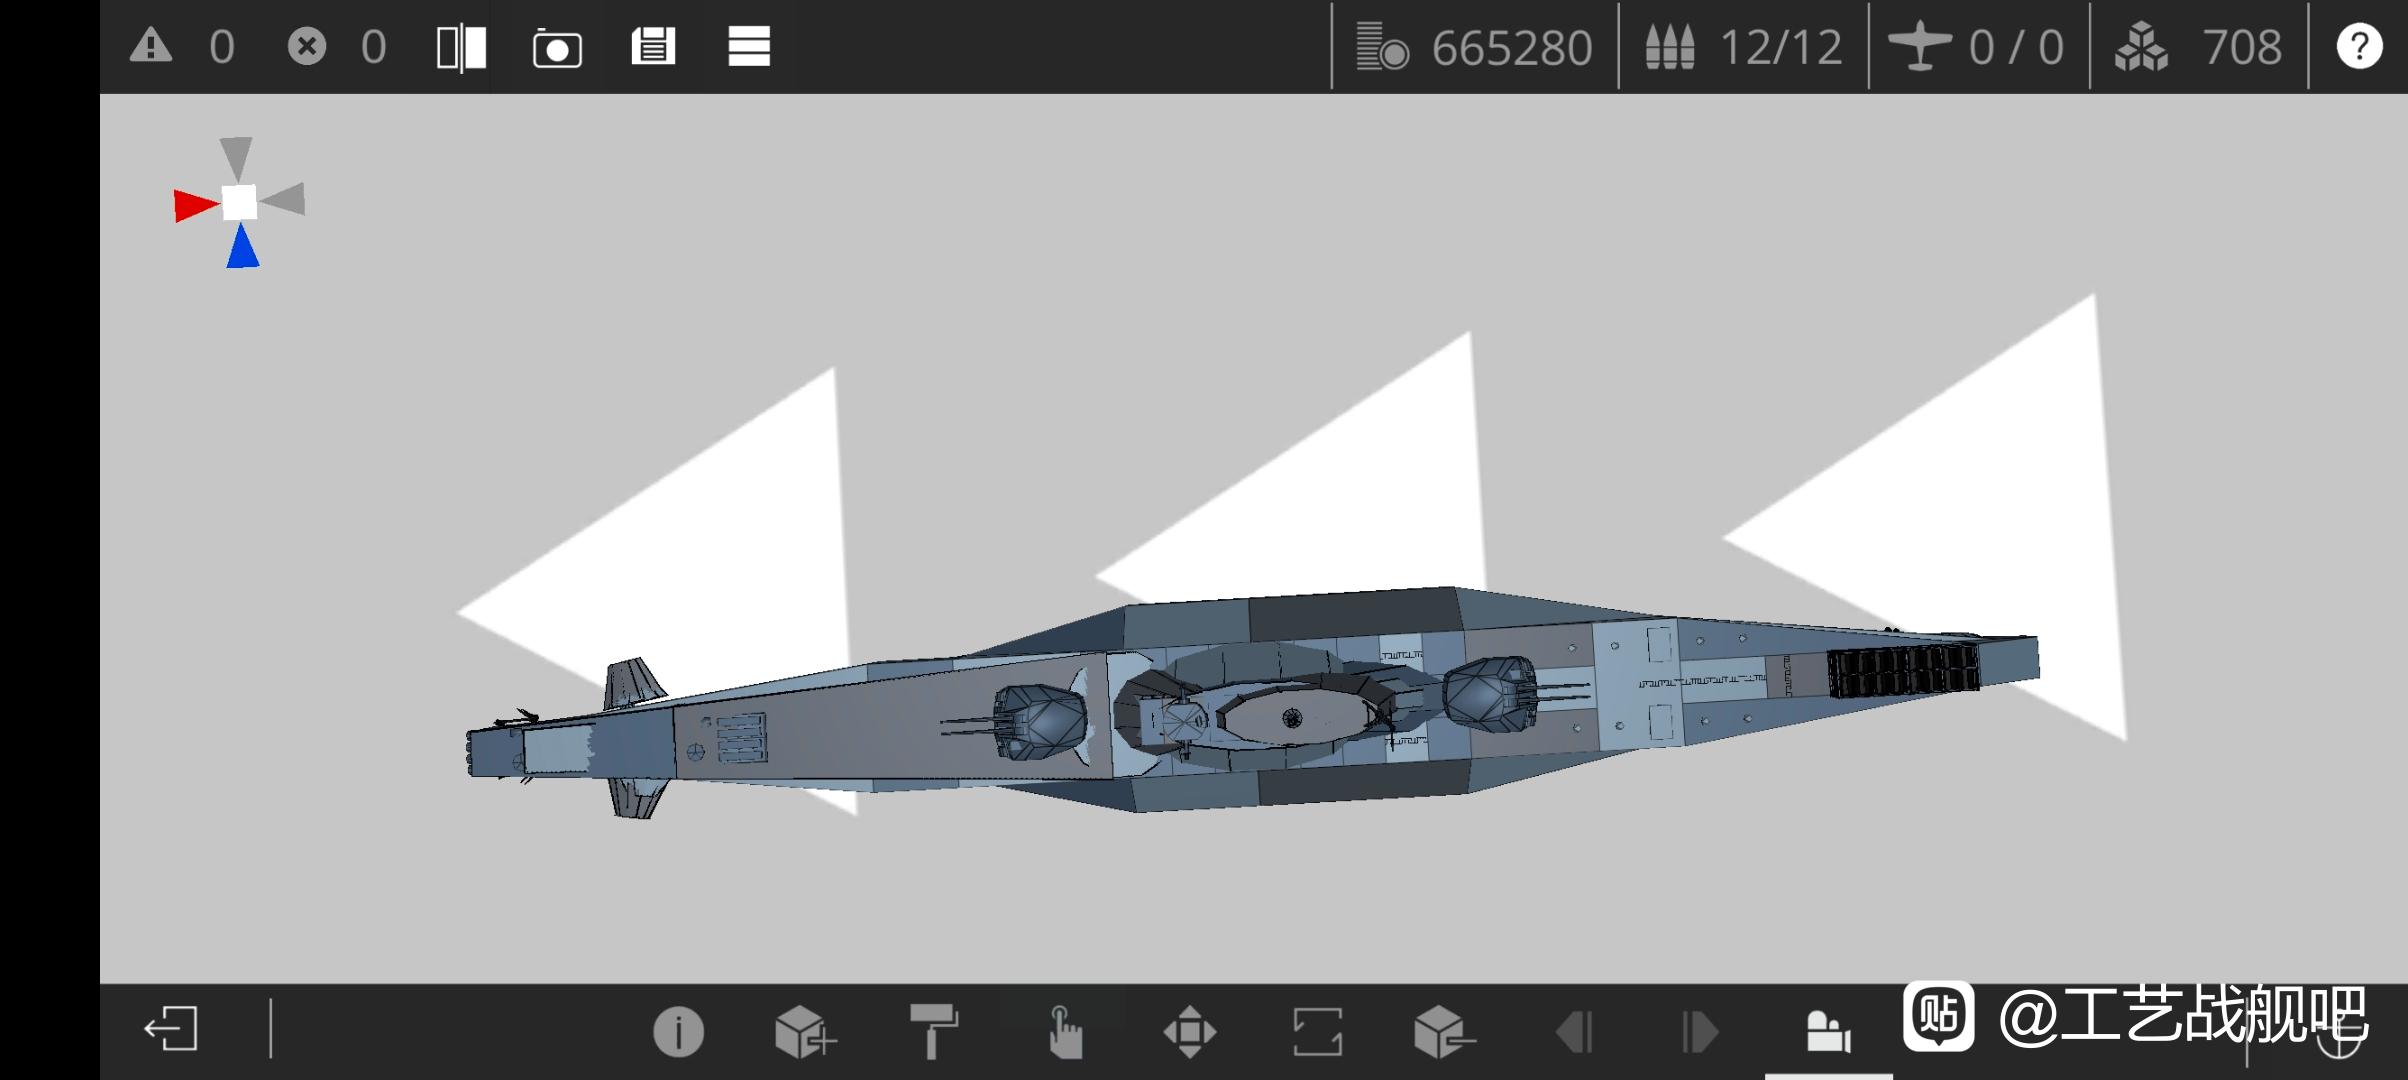This screenshot has width=2408, height=1080.
Task: Click the undo step-back arrow
Action: tap(1573, 1031)
